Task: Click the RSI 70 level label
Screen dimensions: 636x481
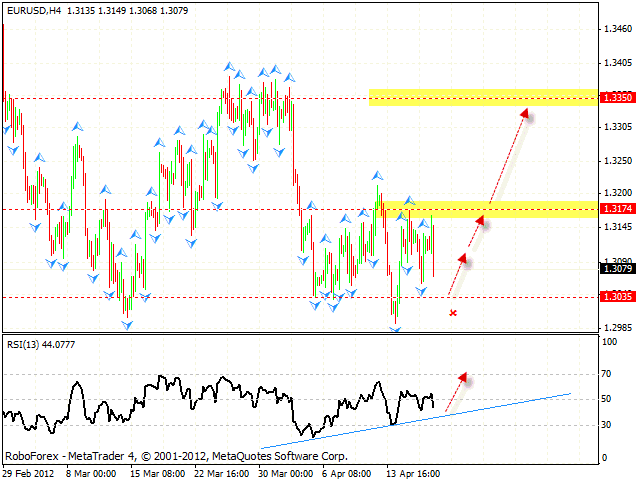Action: coord(606,374)
